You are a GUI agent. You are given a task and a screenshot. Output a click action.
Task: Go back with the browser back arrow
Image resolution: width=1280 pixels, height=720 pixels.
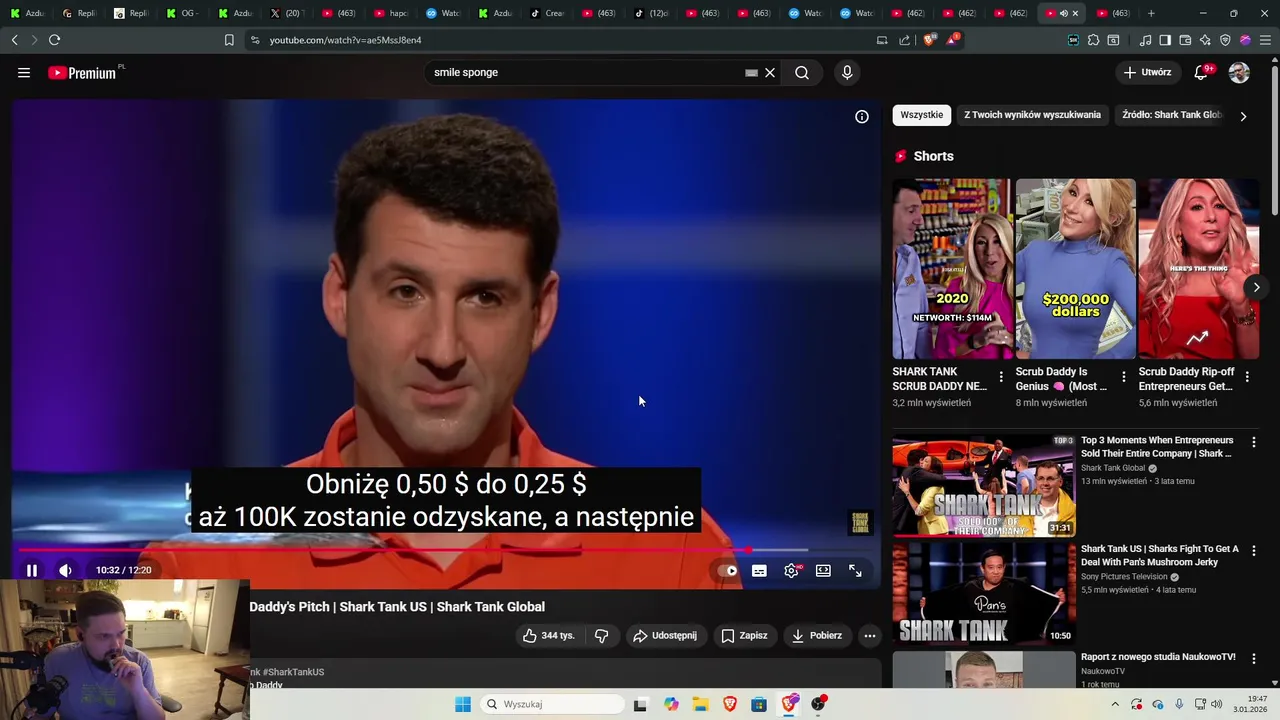[x=14, y=40]
